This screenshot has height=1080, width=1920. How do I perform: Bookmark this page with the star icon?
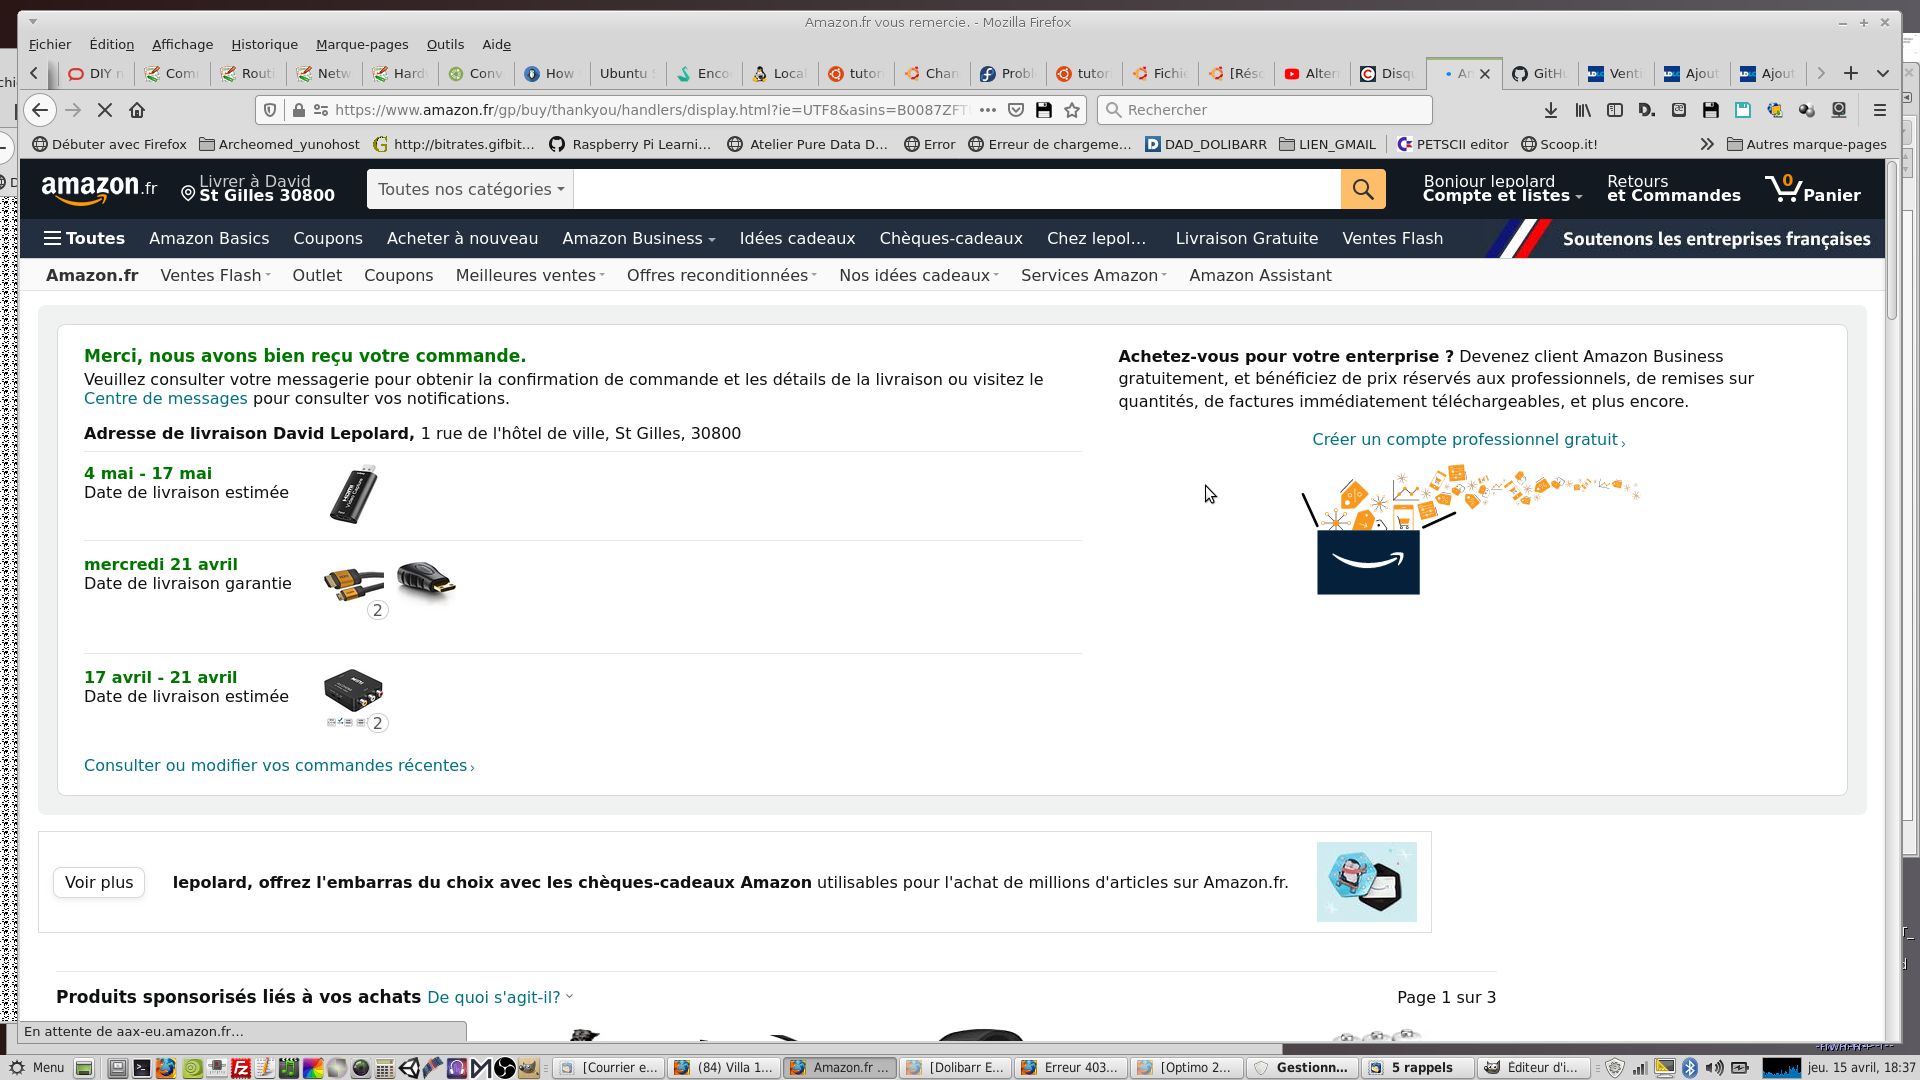point(1072,110)
